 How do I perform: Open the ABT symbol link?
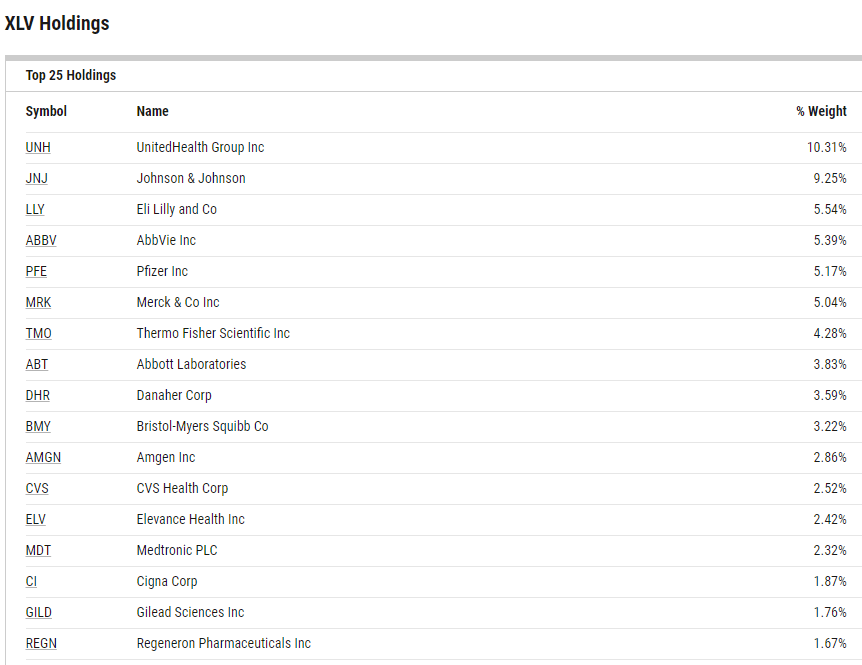point(37,365)
